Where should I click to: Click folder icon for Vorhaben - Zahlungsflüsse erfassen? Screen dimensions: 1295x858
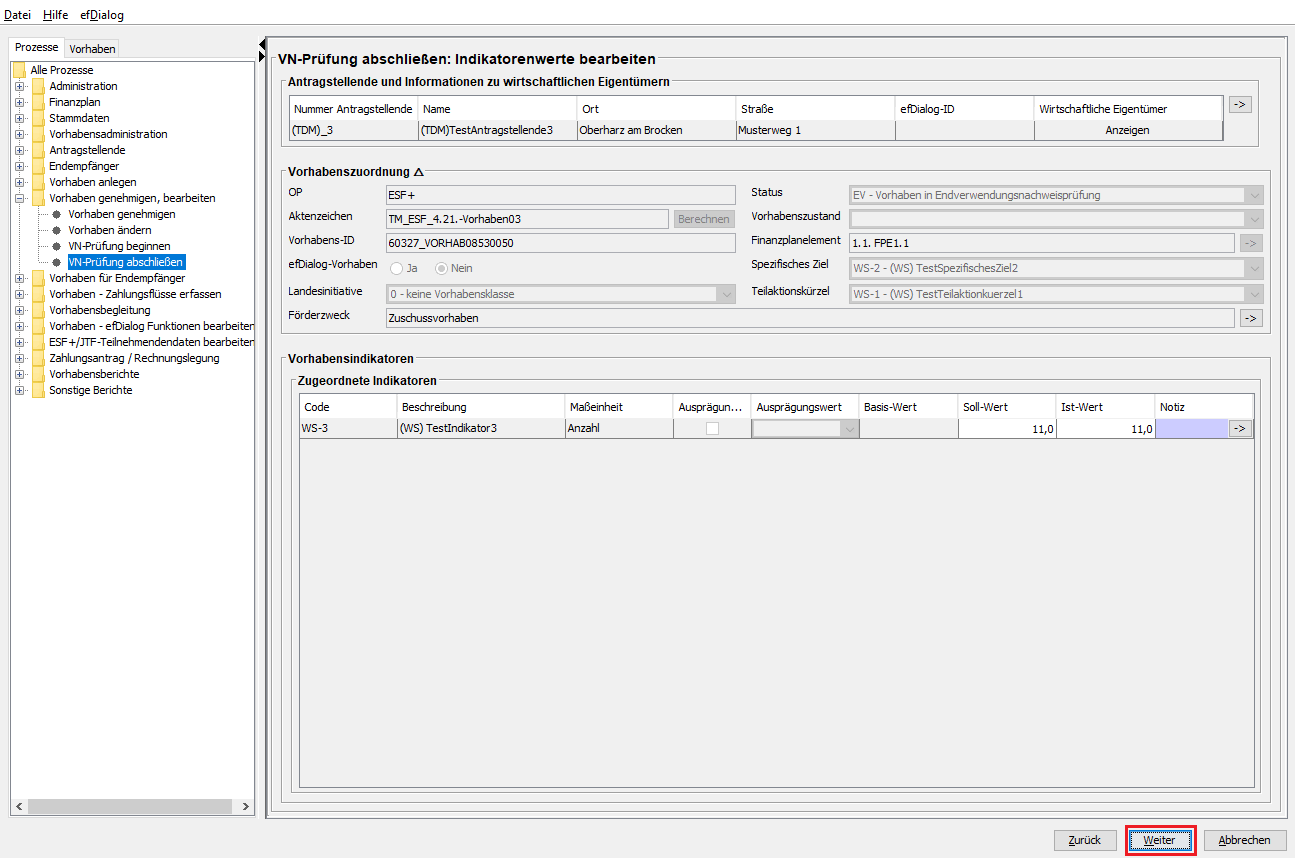[39, 294]
